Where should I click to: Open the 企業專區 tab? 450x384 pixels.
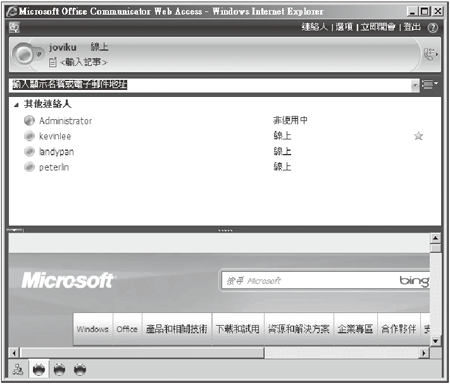click(355, 329)
